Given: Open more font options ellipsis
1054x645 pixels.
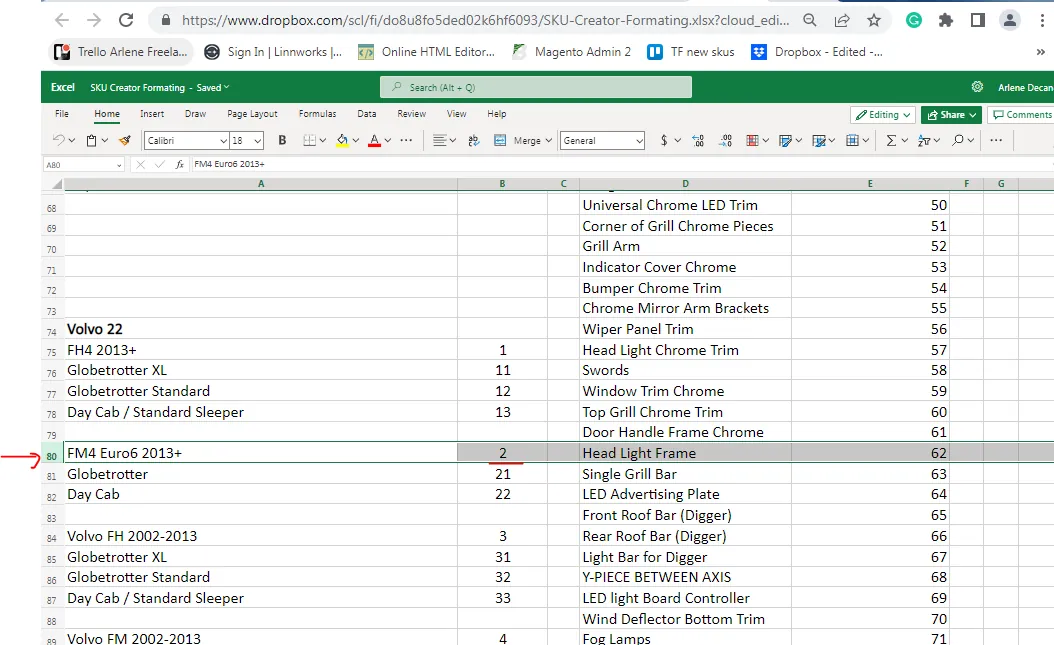Looking at the screenshot, I should point(406,140).
